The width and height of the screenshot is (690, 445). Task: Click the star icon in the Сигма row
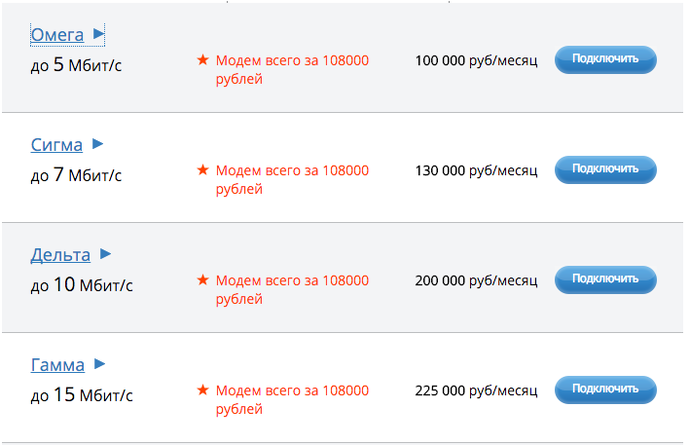tap(203, 171)
